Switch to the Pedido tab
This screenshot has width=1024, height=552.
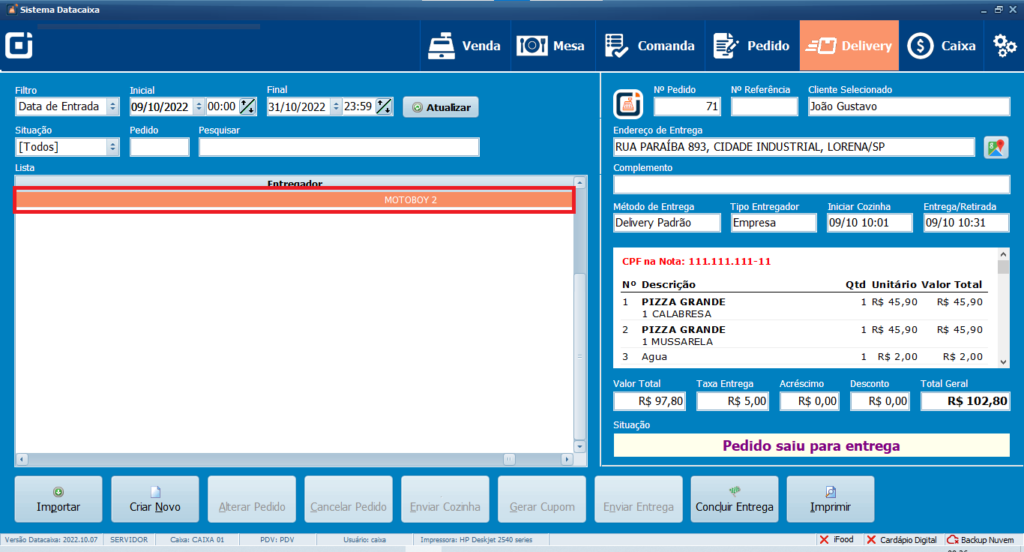[752, 46]
